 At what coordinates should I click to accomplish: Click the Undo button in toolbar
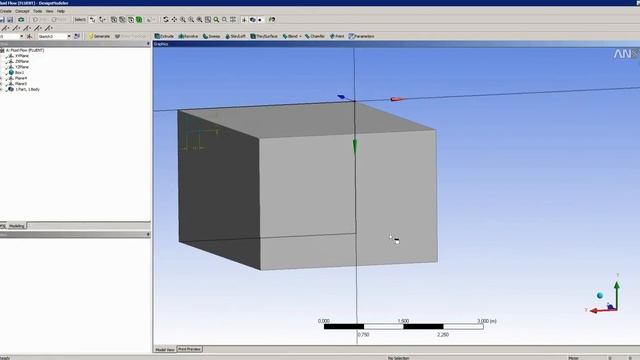pyautogui.click(x=40, y=20)
